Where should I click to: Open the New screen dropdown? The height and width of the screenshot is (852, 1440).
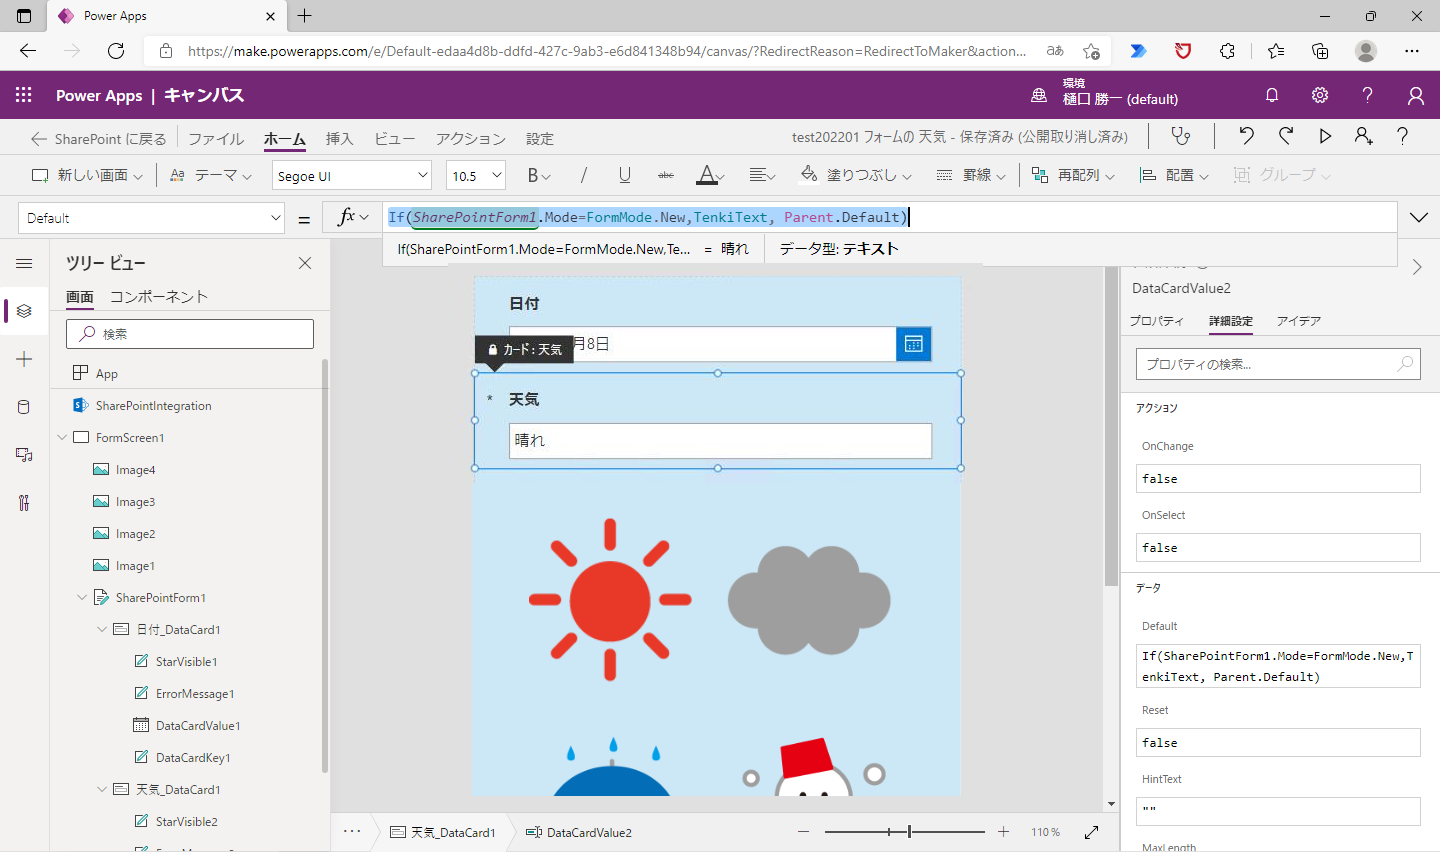coord(87,175)
